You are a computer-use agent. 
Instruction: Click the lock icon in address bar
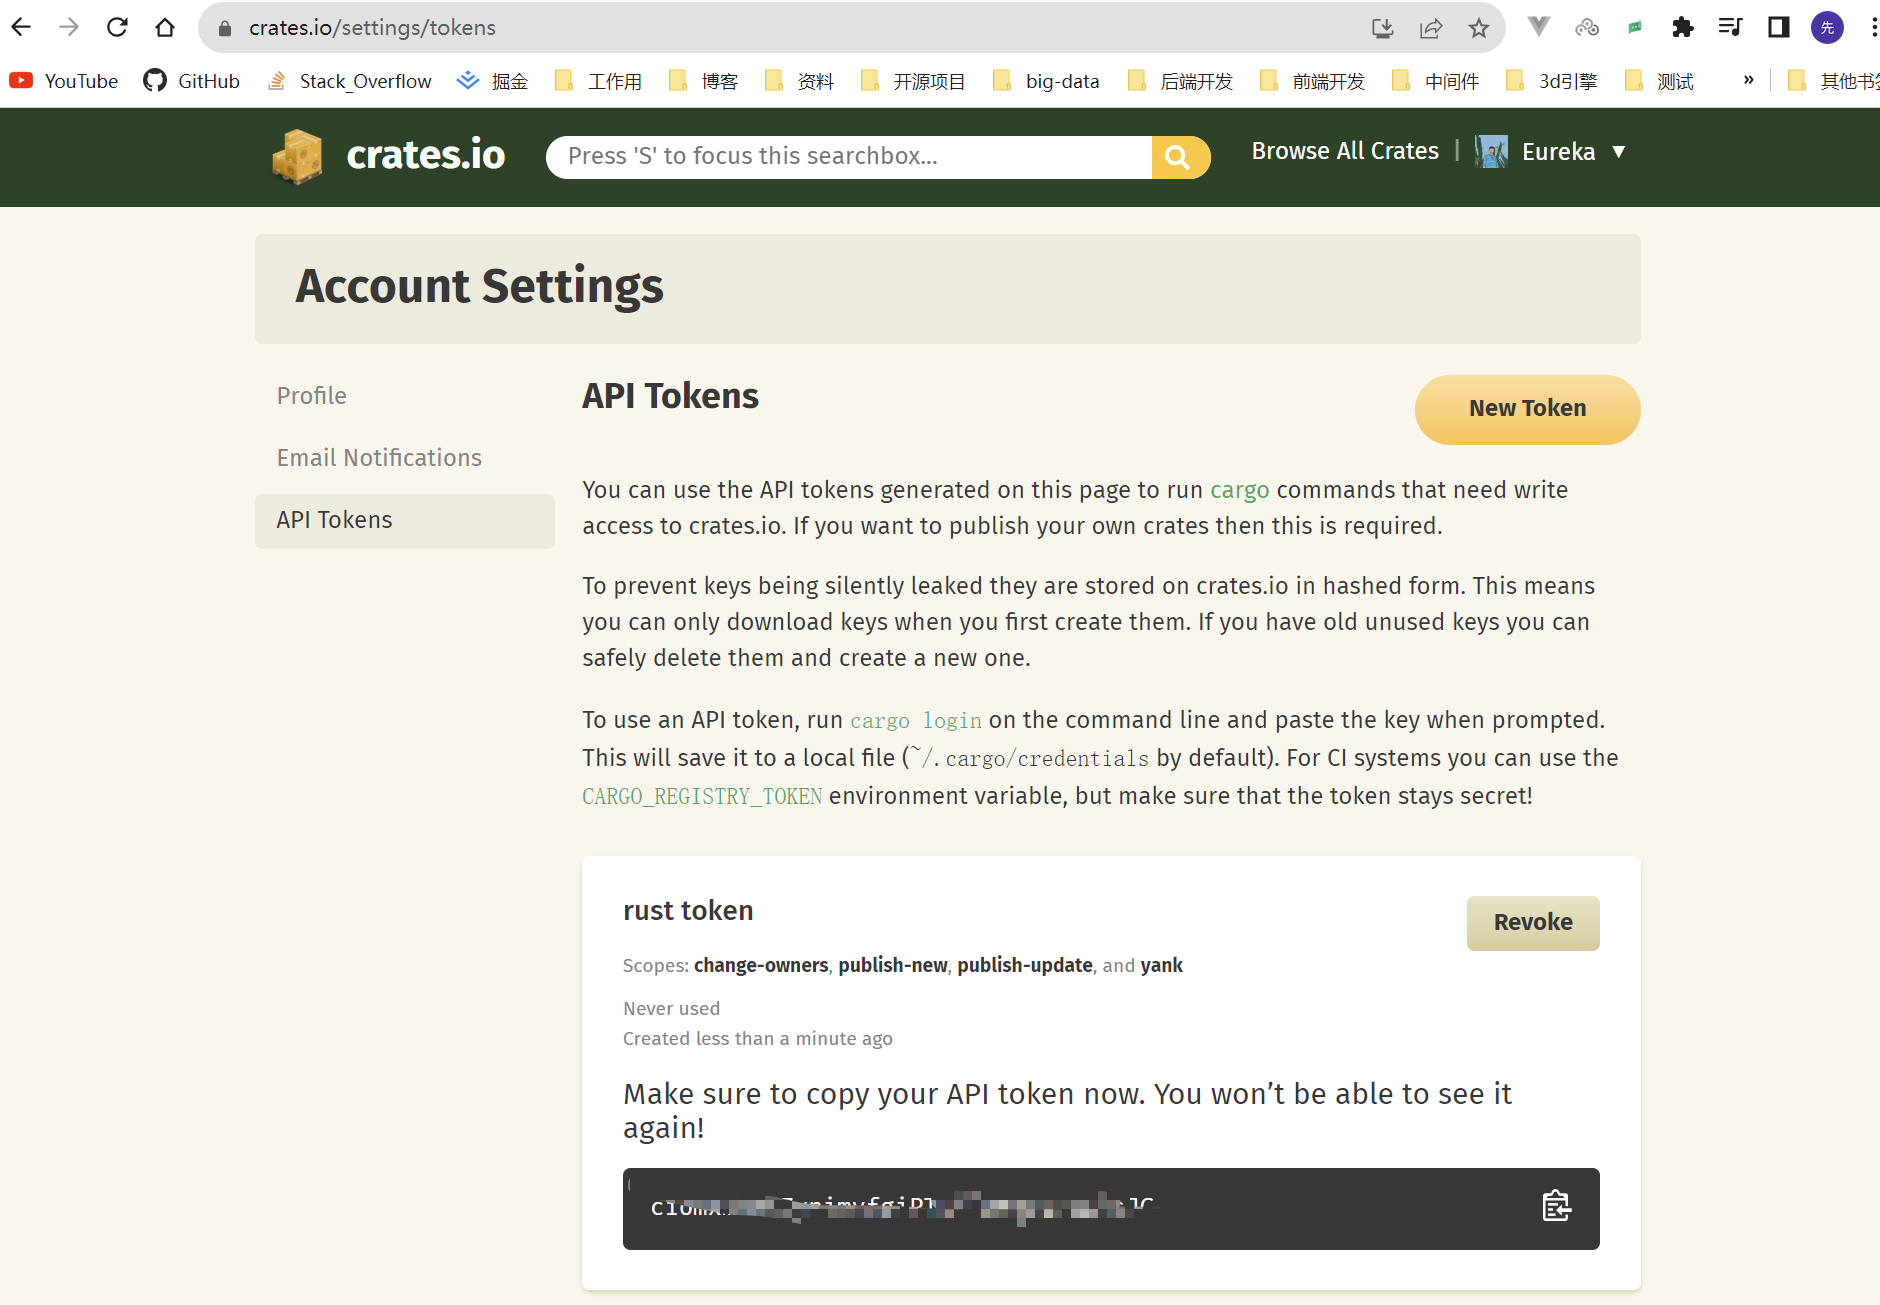225,28
